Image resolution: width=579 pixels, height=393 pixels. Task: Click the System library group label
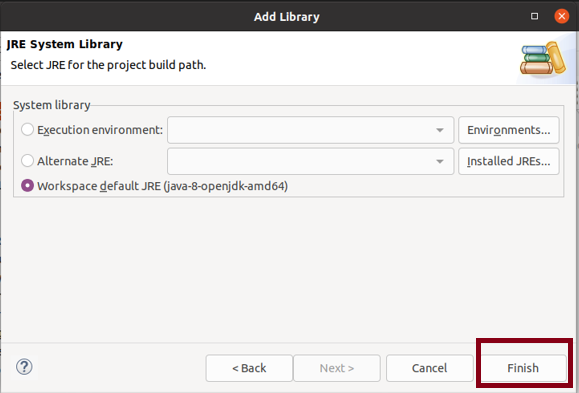point(52,105)
